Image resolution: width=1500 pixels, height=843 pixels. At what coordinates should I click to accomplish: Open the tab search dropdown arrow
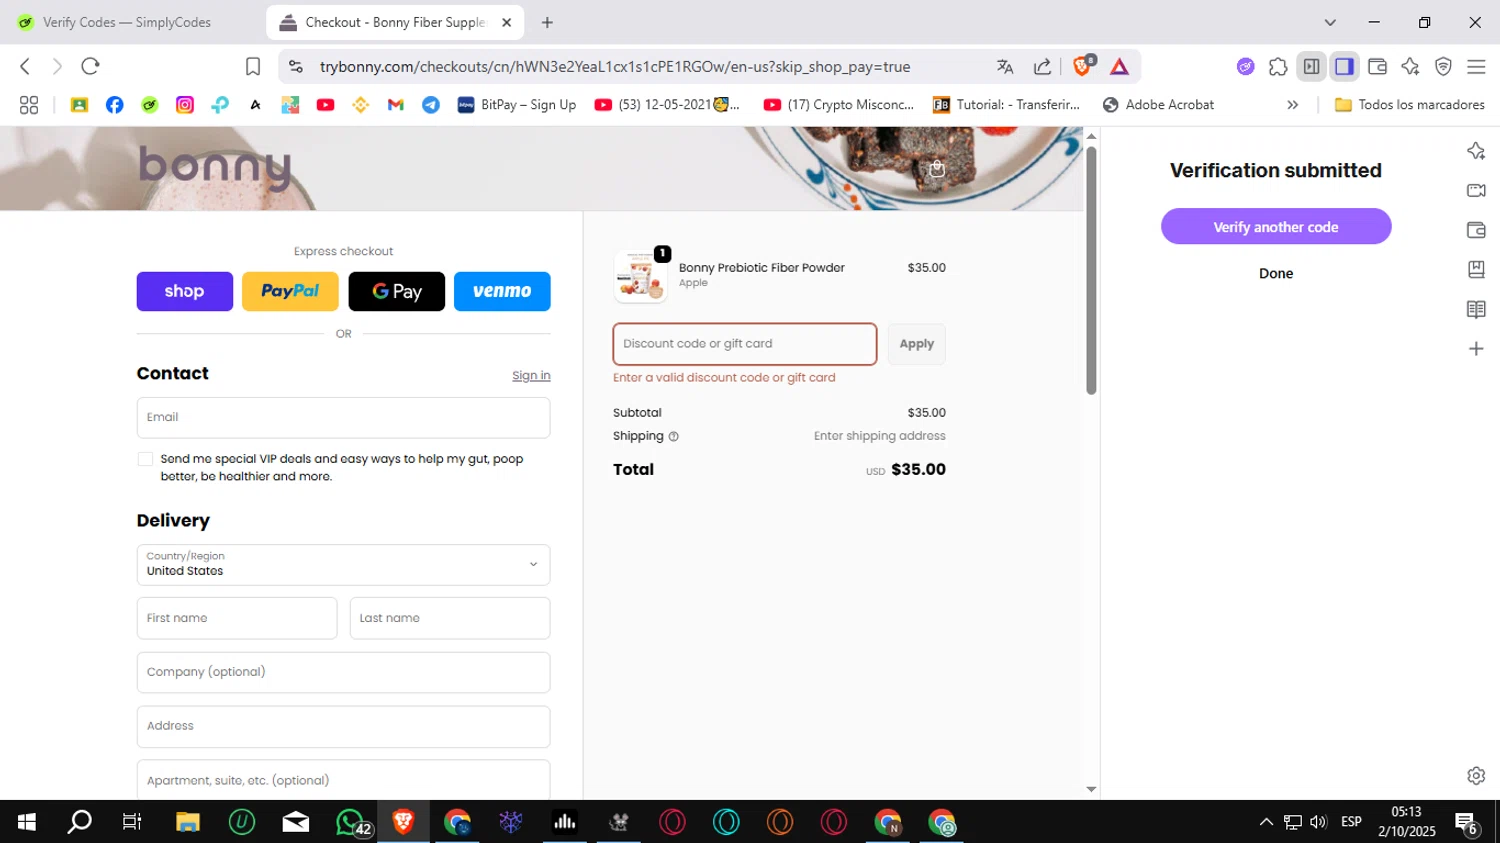(x=1330, y=22)
